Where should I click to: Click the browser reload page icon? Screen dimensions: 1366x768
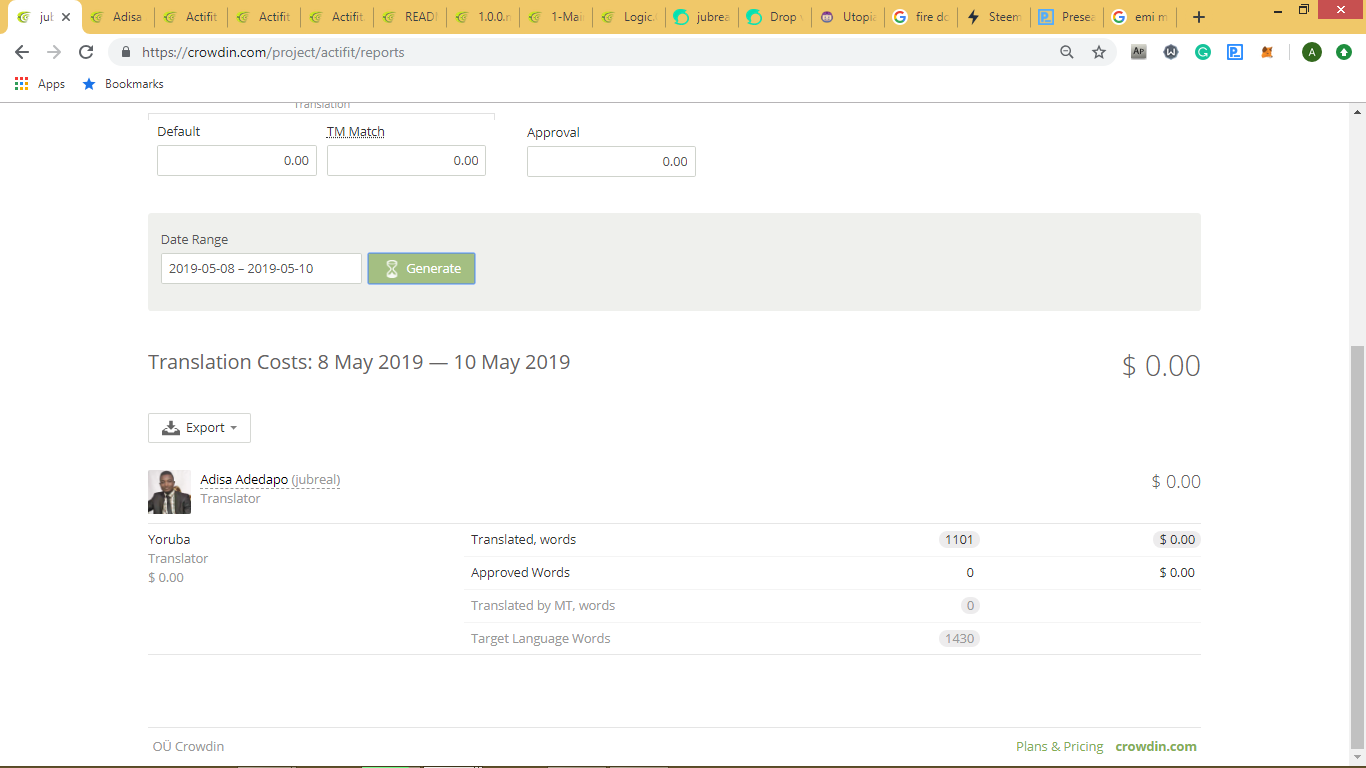[x=86, y=52]
